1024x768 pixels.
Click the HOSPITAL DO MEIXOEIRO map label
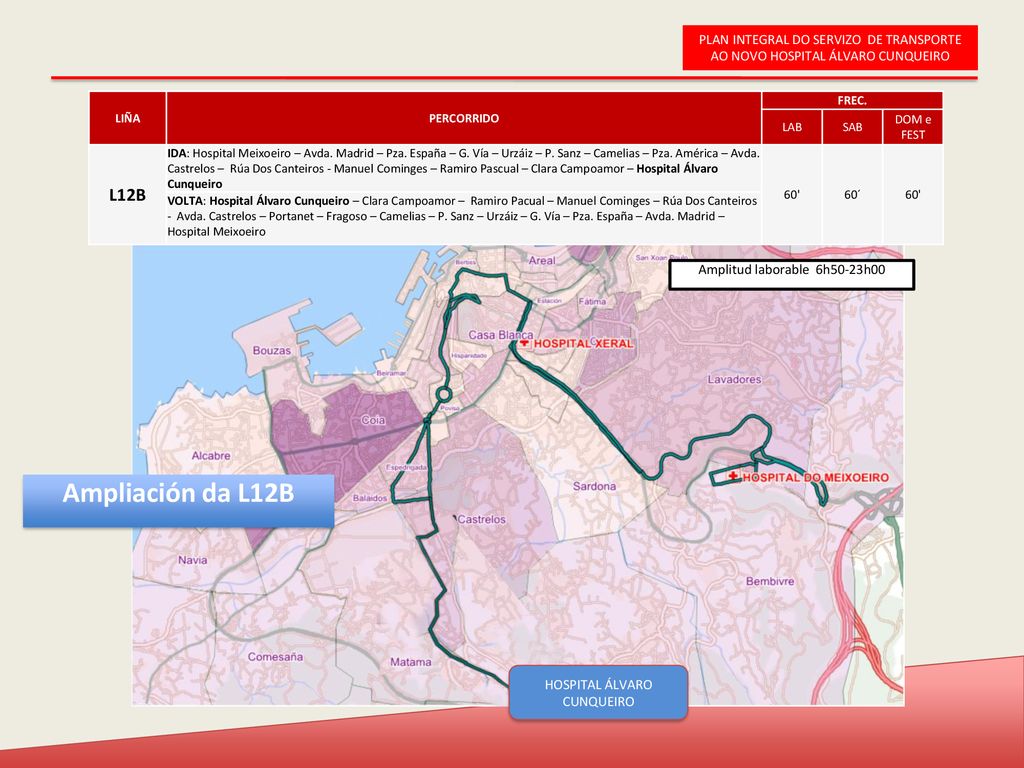tap(816, 477)
